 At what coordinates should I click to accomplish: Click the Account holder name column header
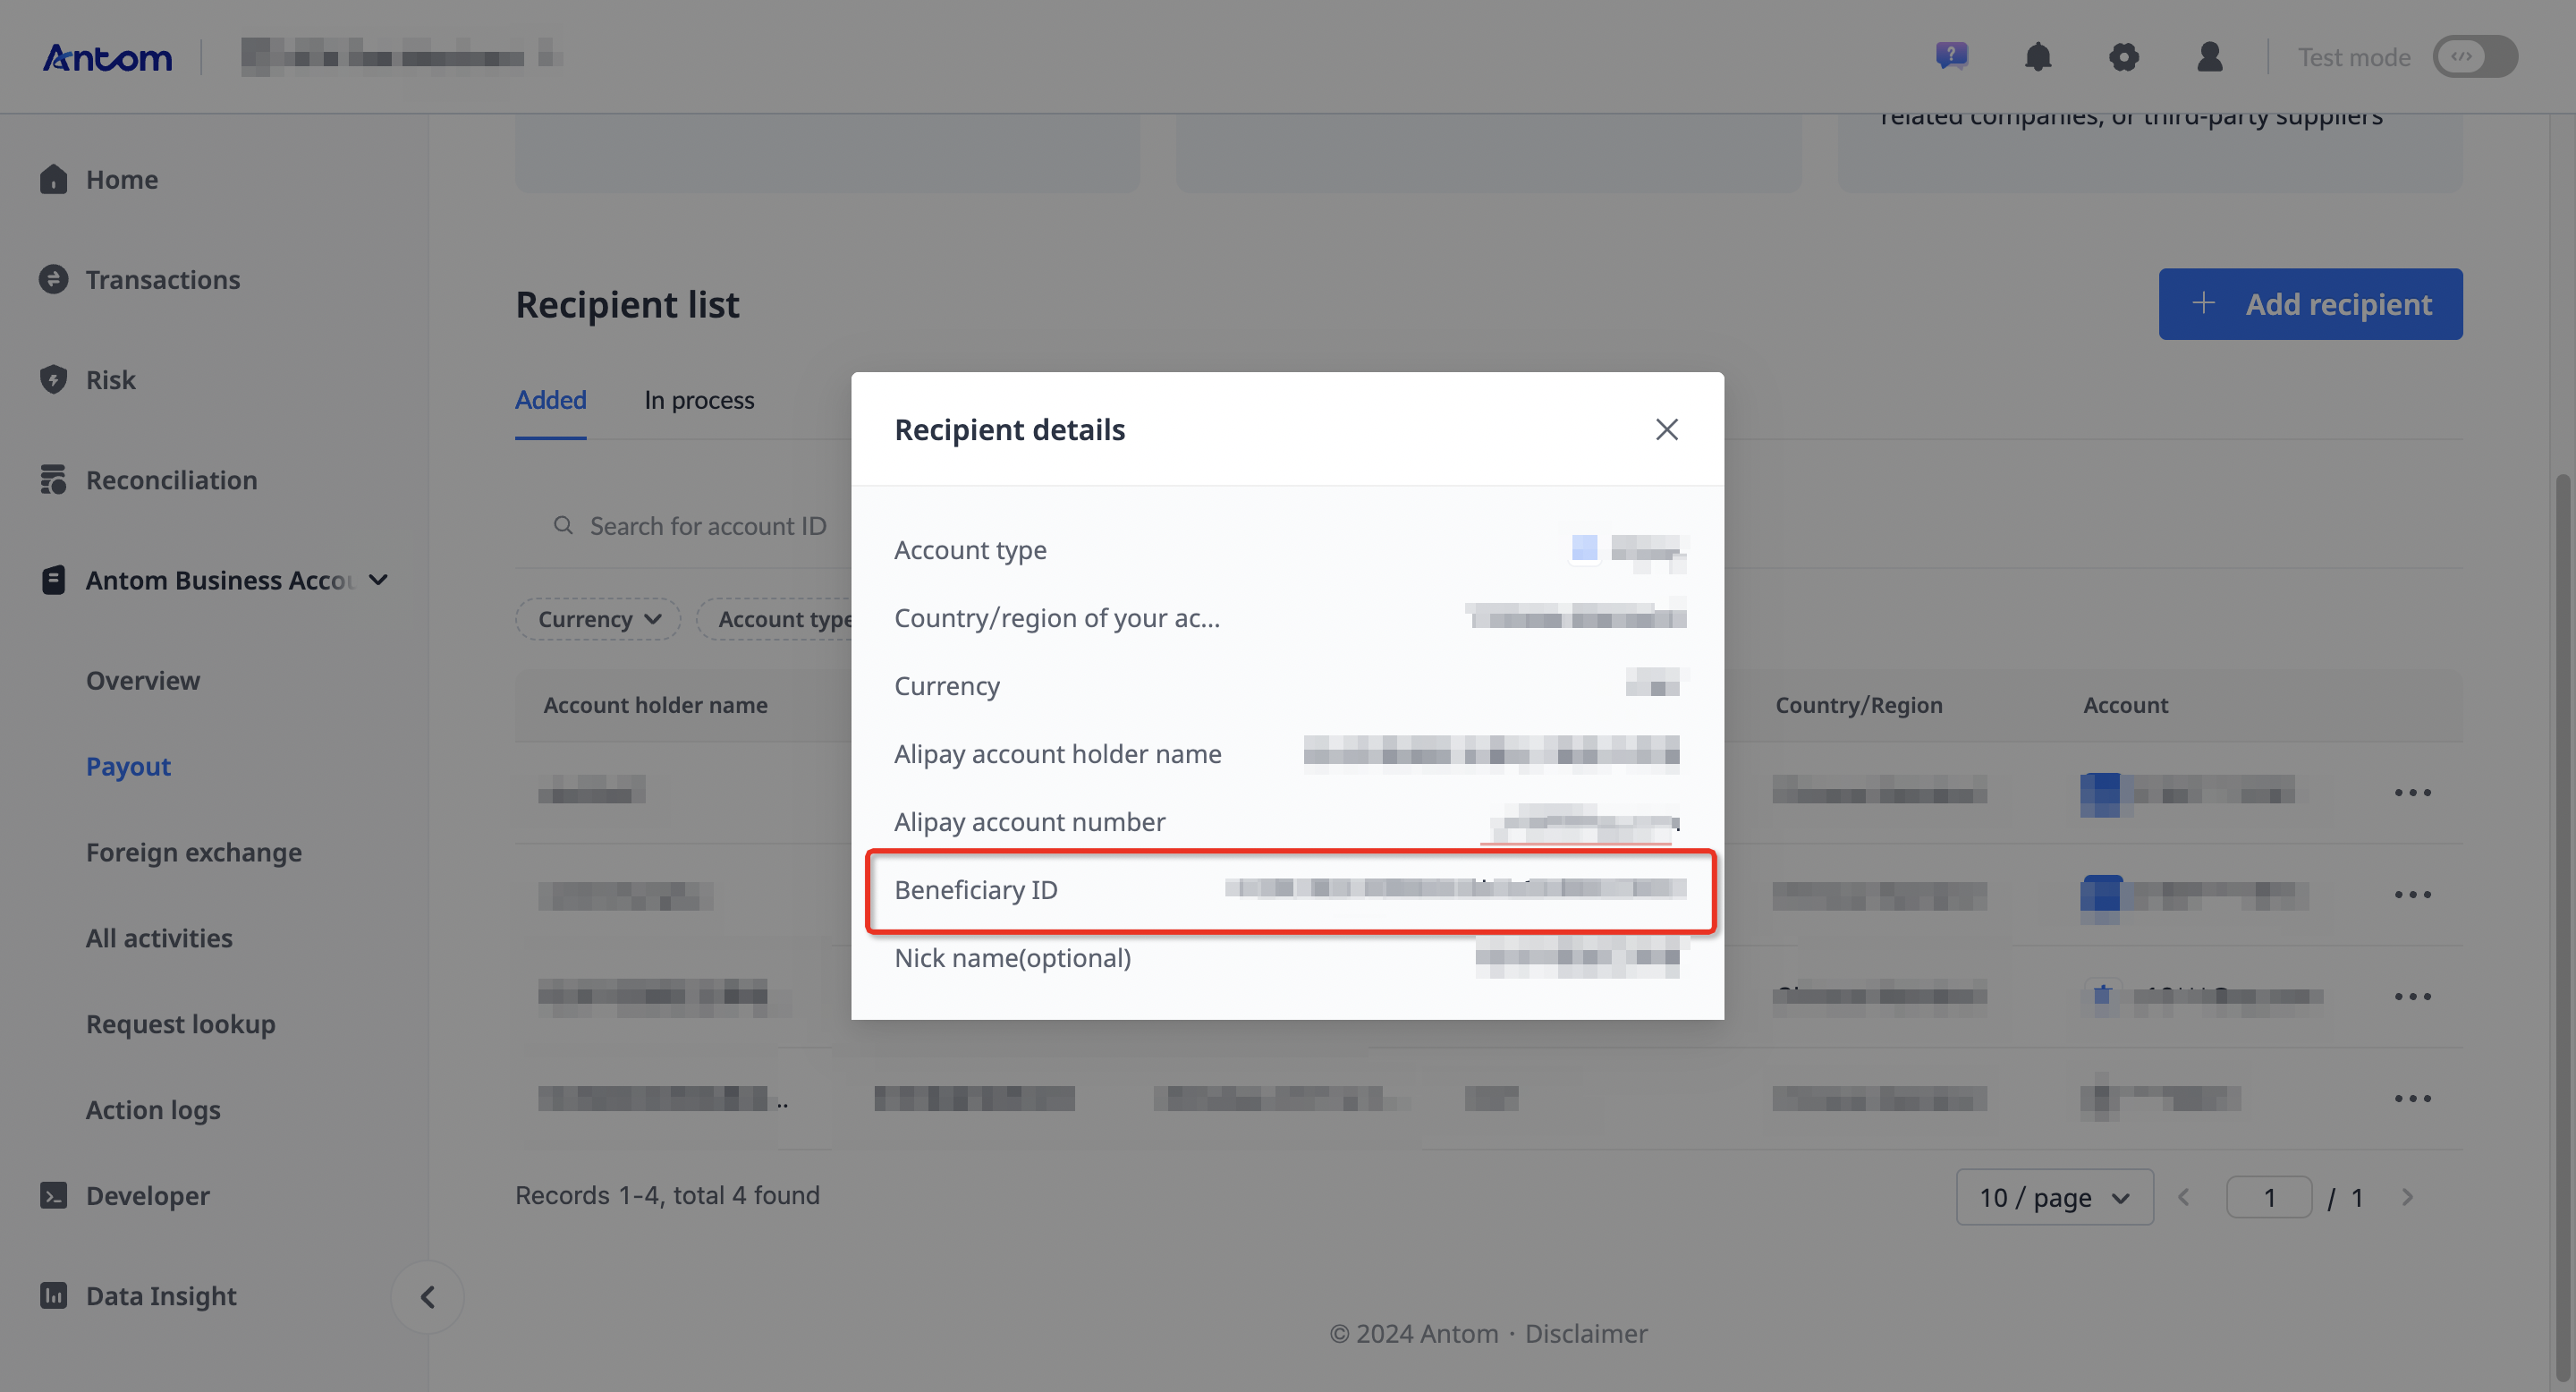click(x=655, y=705)
